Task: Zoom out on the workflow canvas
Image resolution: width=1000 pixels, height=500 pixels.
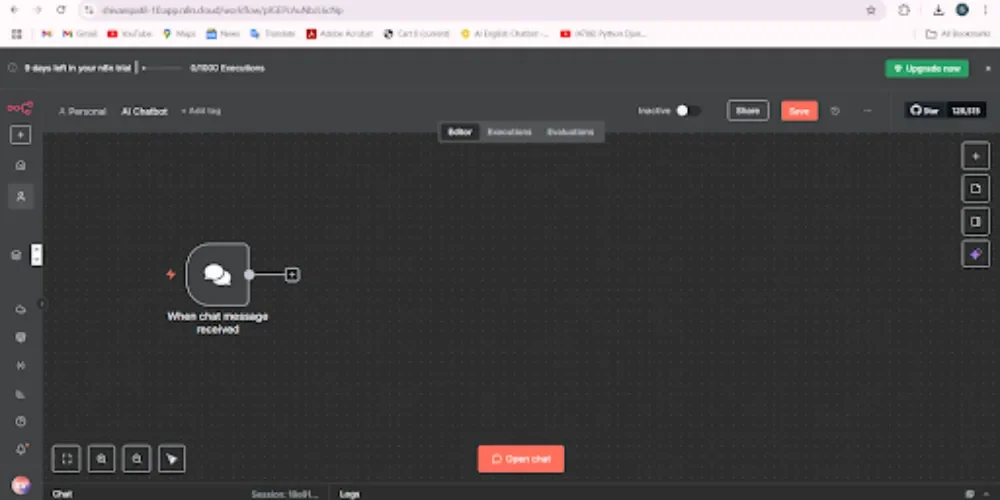Action: tap(136, 459)
